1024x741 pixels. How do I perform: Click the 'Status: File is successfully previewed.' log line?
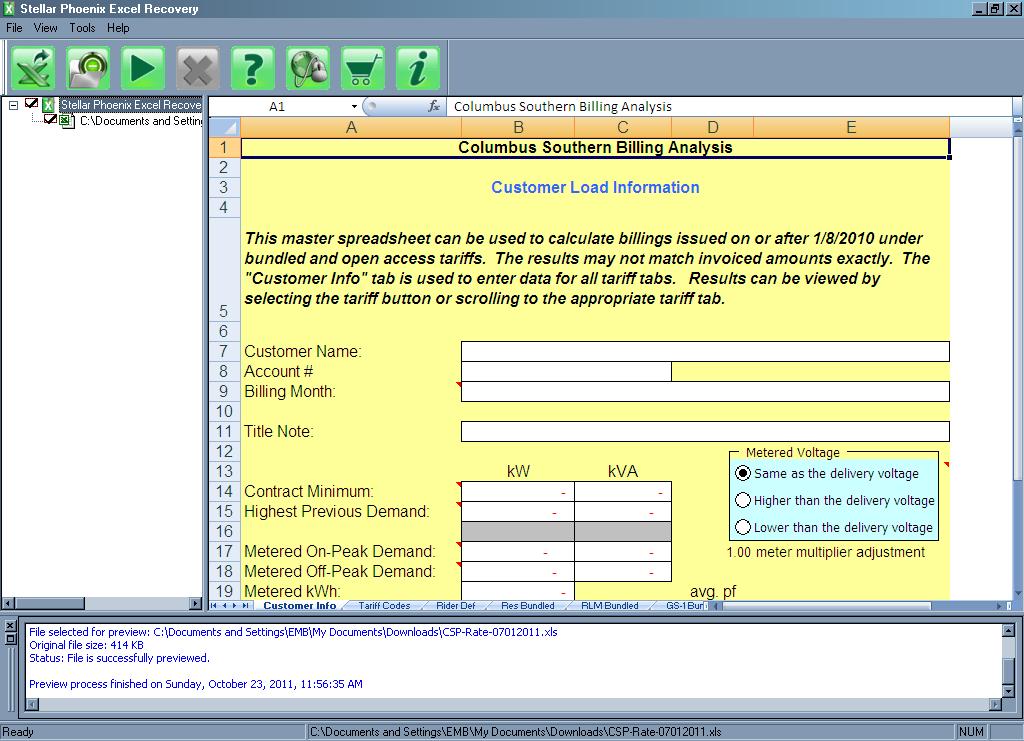click(120, 658)
